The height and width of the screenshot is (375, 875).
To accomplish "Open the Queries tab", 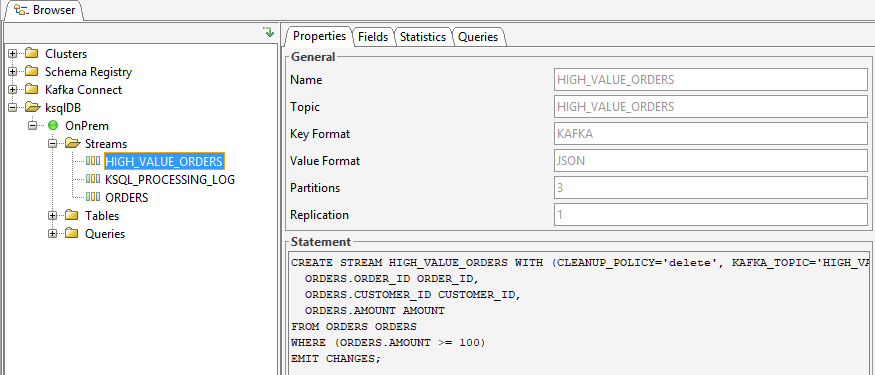I will (x=478, y=37).
